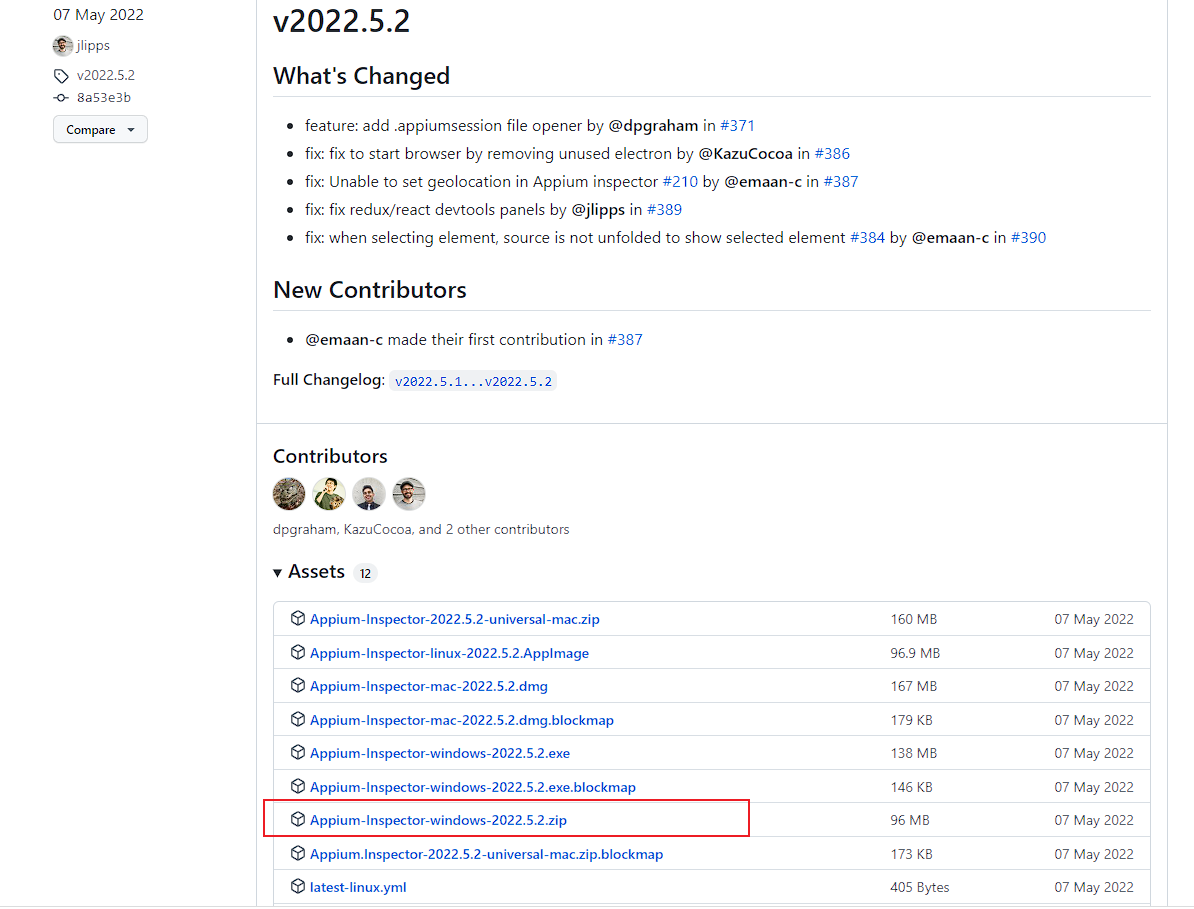Click the jlipps avatar in the sidebar
The image size is (1194, 909).
[x=62, y=46]
